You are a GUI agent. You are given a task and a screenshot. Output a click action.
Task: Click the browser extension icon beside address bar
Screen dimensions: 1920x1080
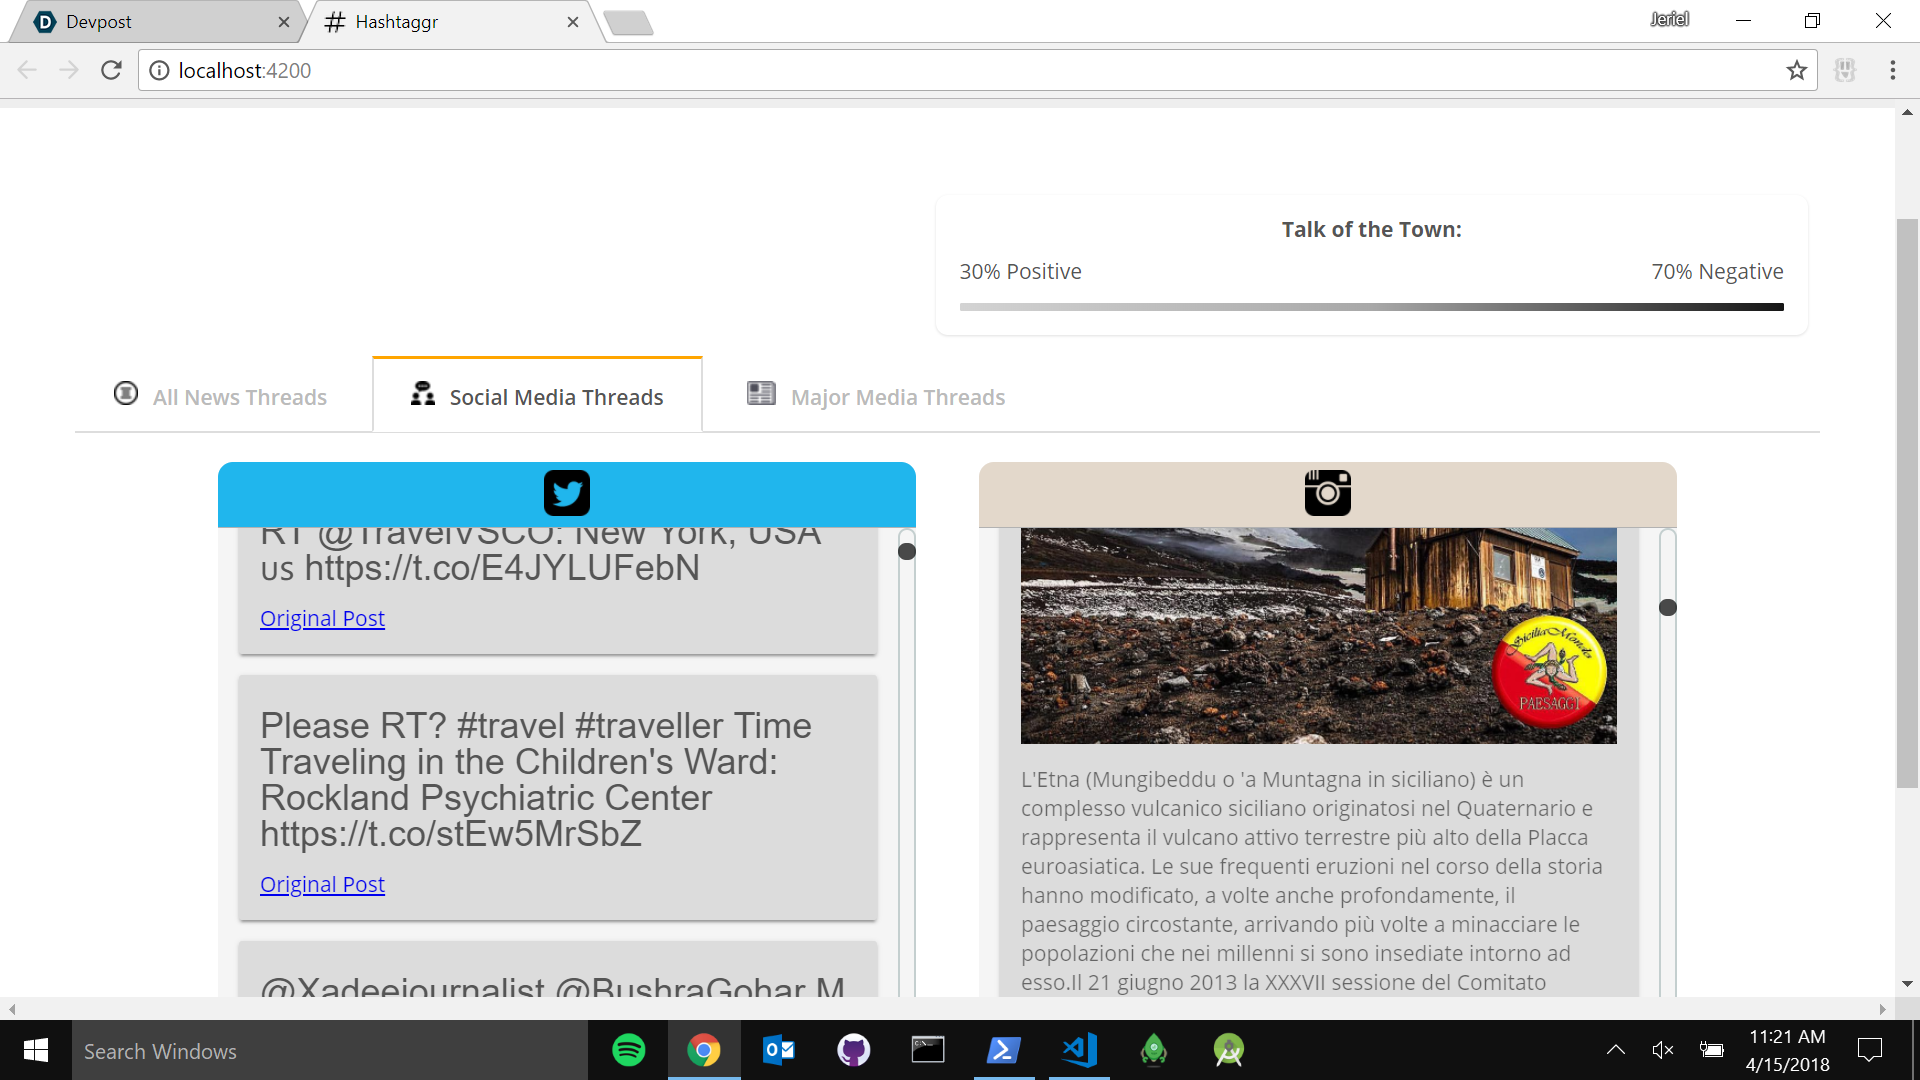[x=1845, y=70]
